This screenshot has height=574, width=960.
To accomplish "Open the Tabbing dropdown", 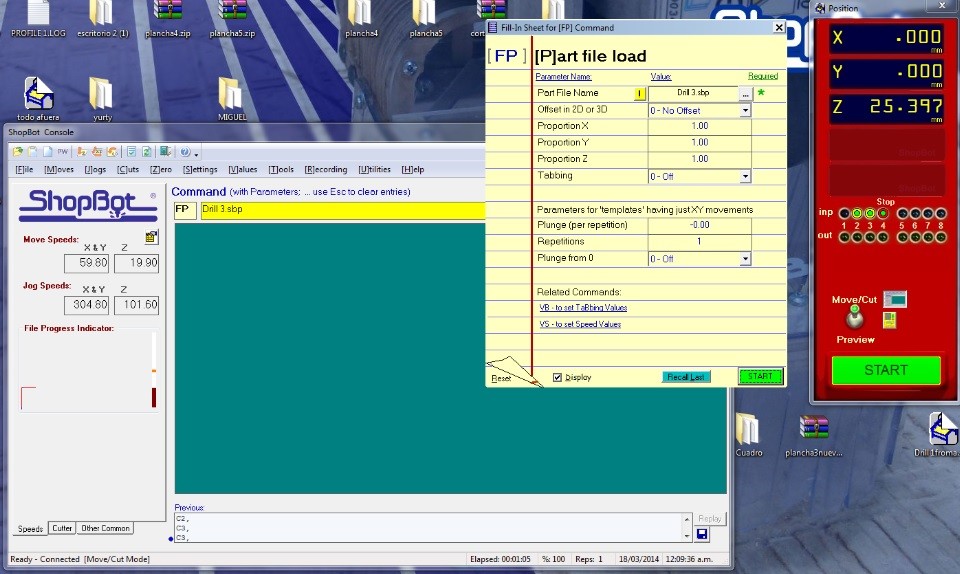I will point(745,177).
